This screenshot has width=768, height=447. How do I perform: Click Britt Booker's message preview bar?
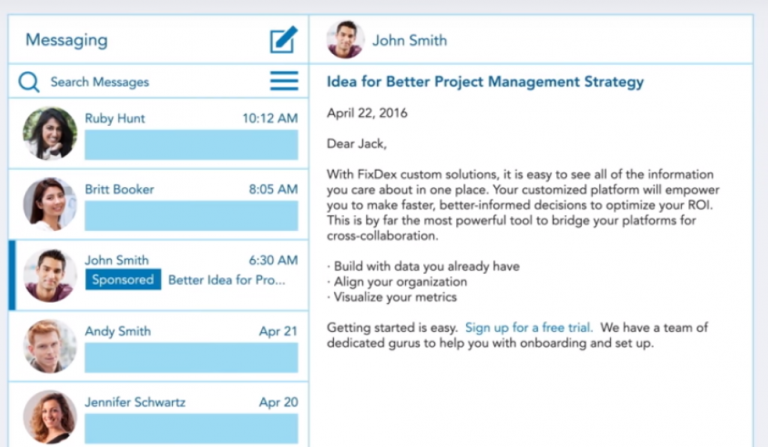click(191, 215)
